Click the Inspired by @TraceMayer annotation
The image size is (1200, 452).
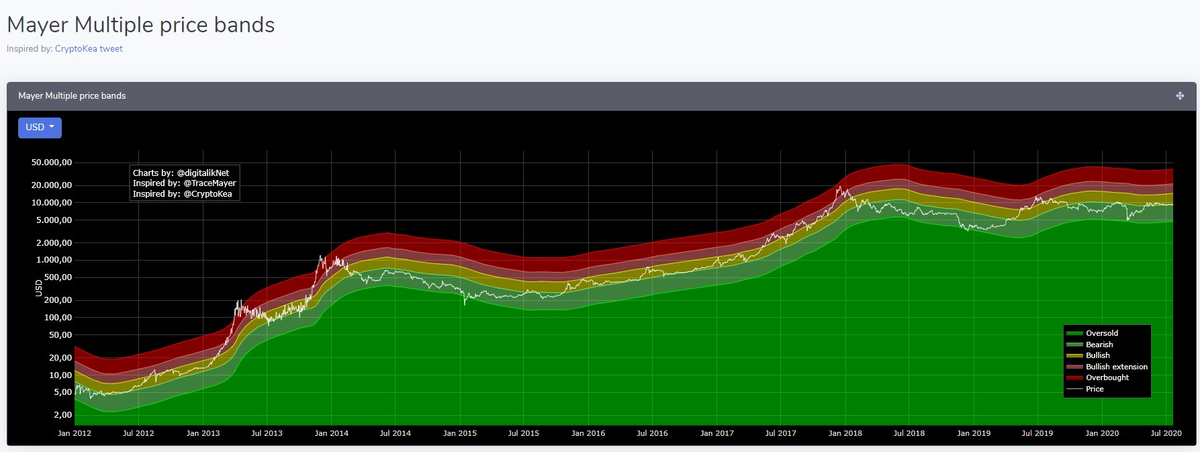tap(182, 183)
